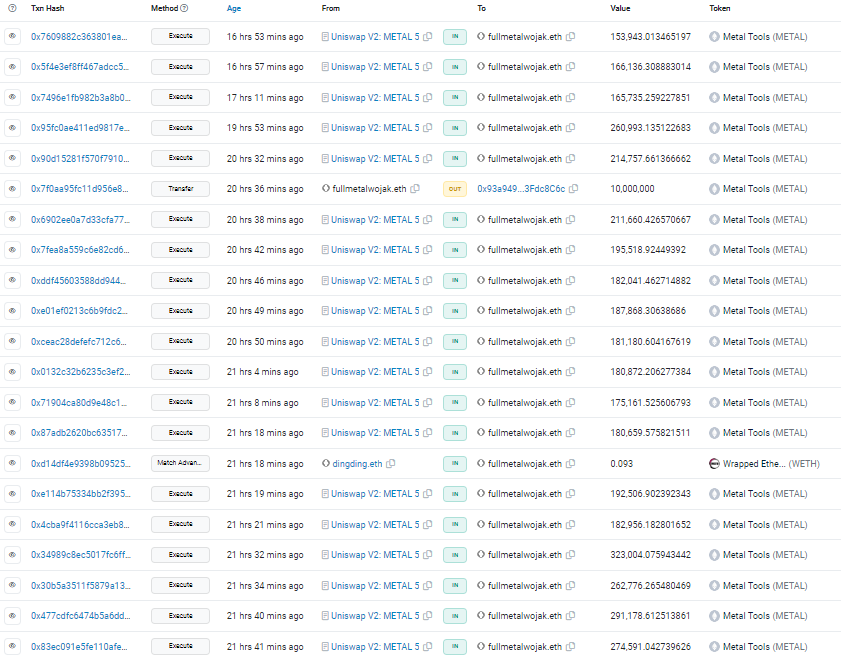Copy dingding.eth address
The height and width of the screenshot is (657, 841).
coord(390,463)
